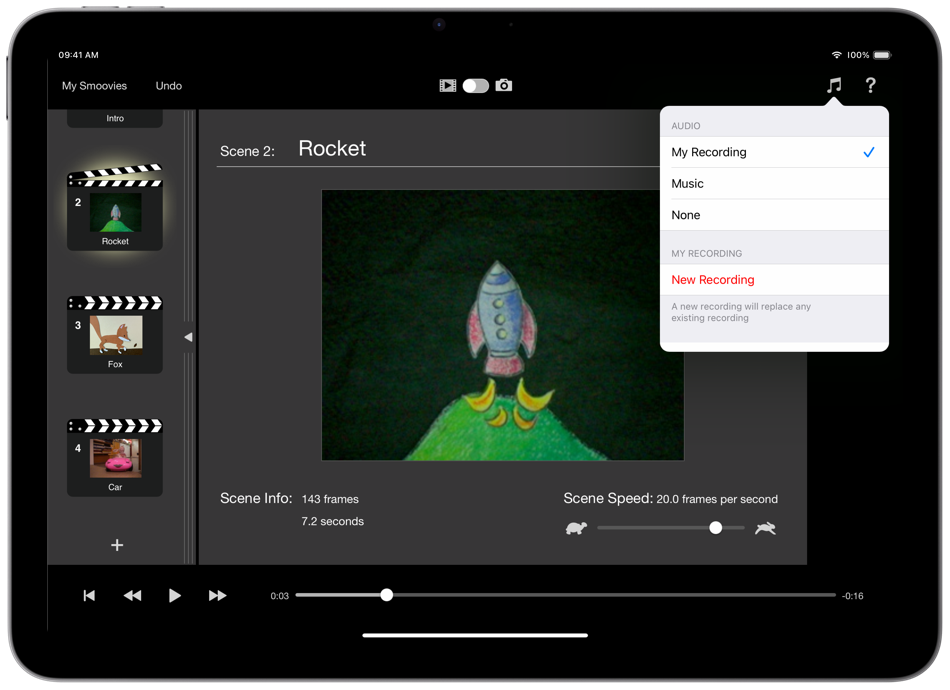Tap the 20.0 frames per second value

pos(717,499)
